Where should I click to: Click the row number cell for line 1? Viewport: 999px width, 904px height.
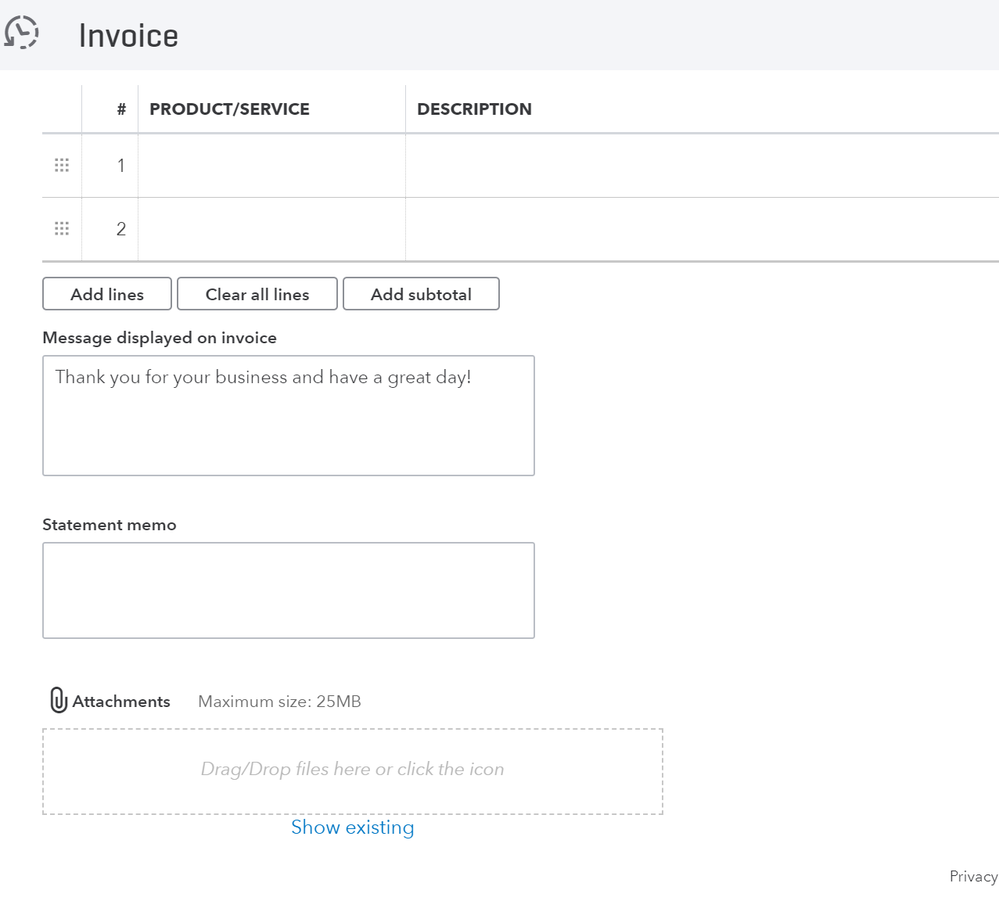click(x=120, y=164)
